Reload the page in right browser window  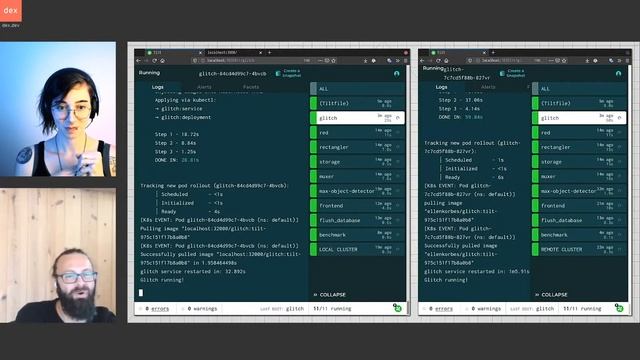click(438, 60)
